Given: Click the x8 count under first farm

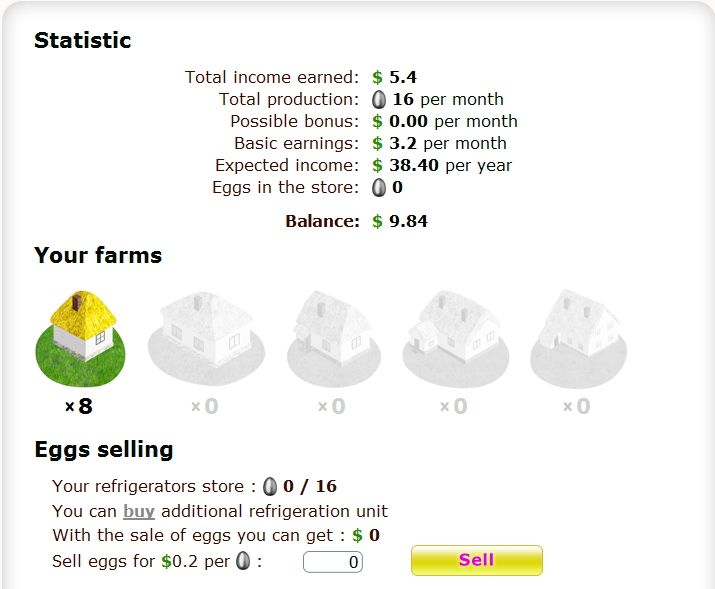Looking at the screenshot, I should [79, 406].
